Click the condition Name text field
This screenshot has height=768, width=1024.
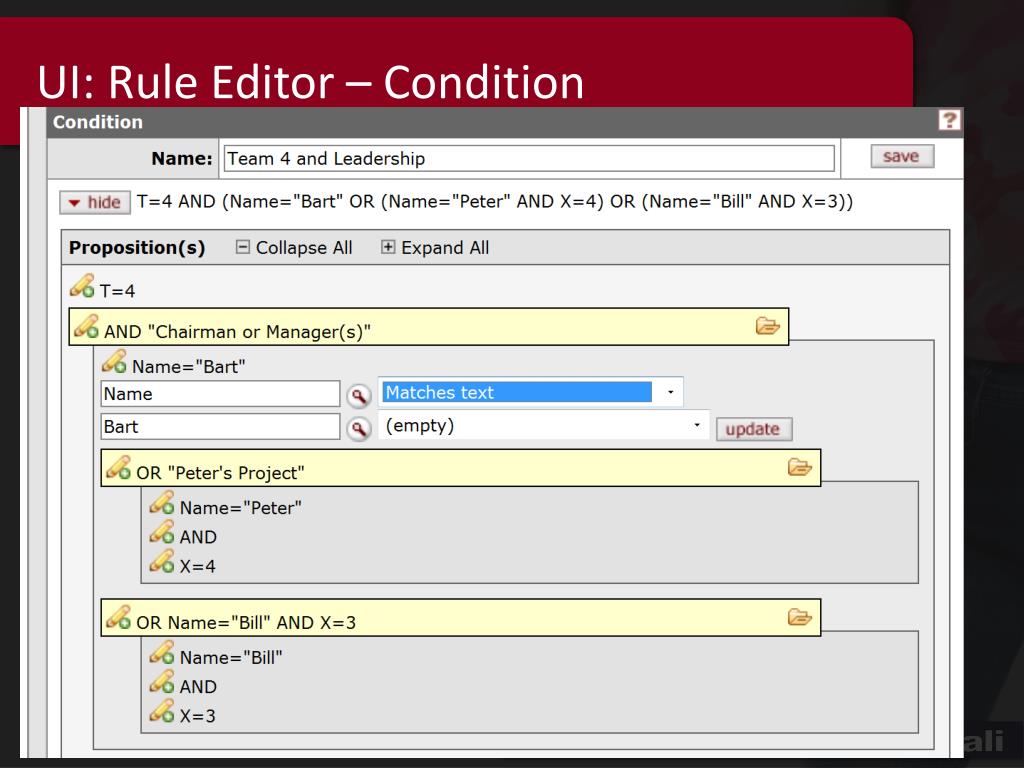[x=528, y=158]
